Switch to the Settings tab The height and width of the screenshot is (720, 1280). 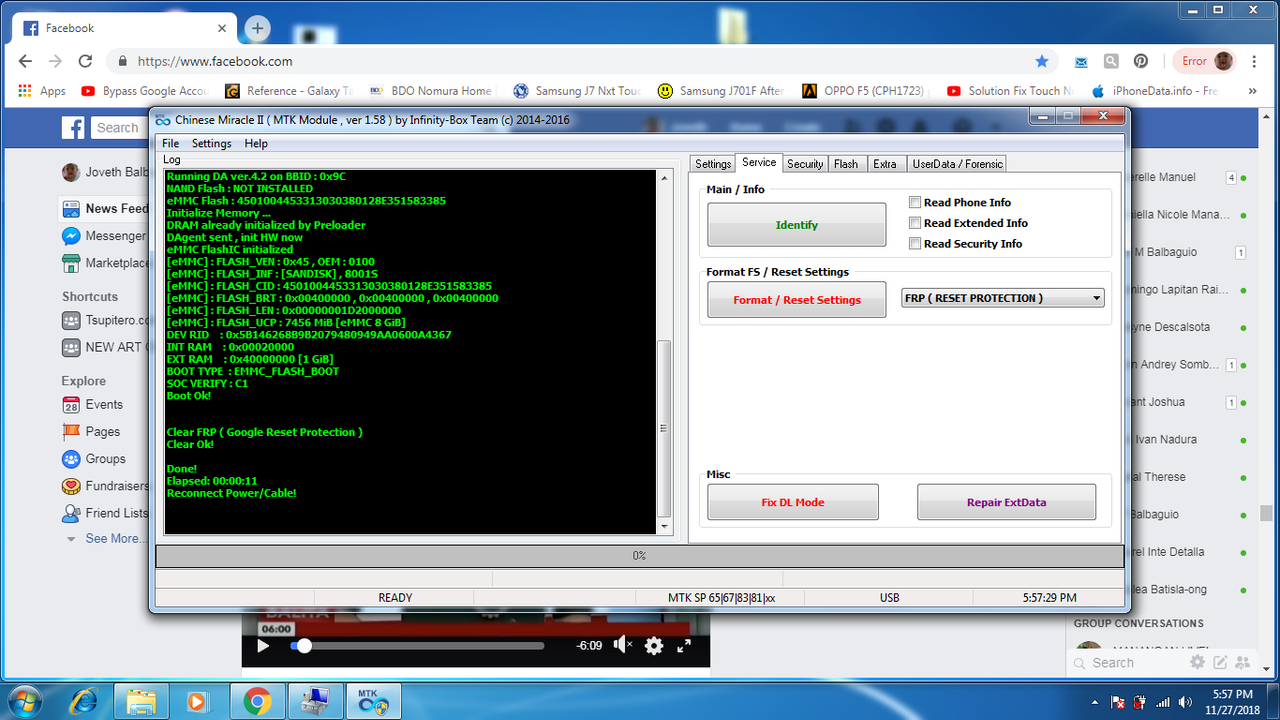coord(713,164)
